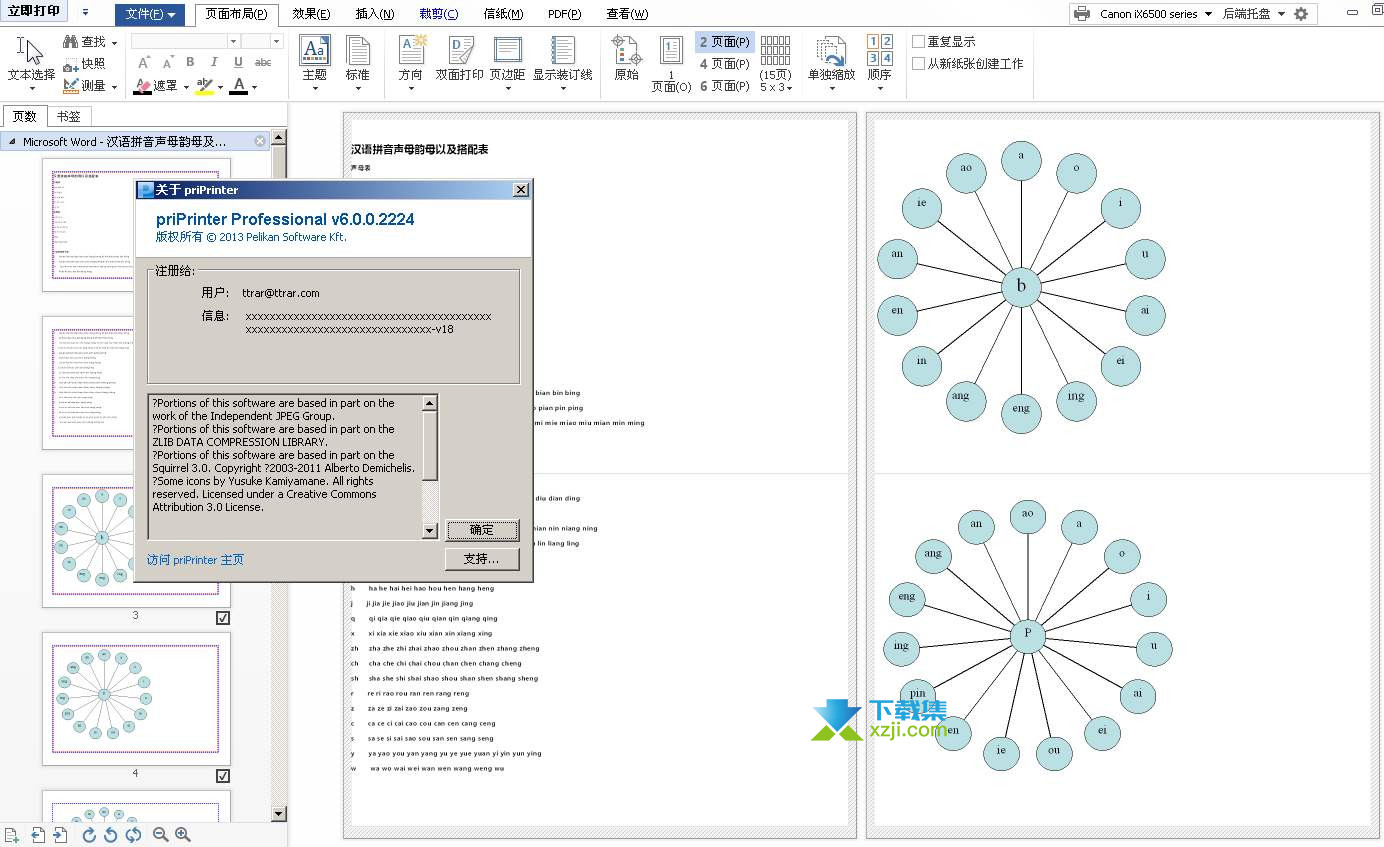Click the Support (支持...) button
Screen dimensions: 1384x847
[482, 559]
